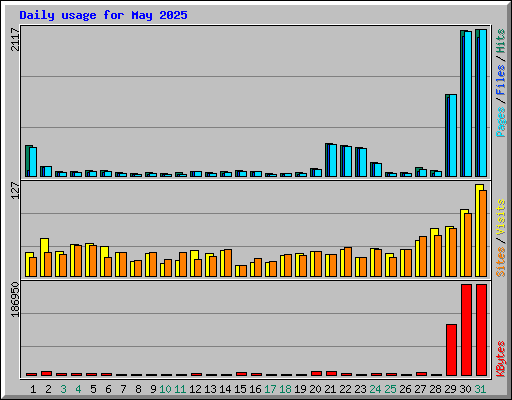Click the cyan pages bar for day 21
The height and width of the screenshot is (400, 512).
coord(333,160)
